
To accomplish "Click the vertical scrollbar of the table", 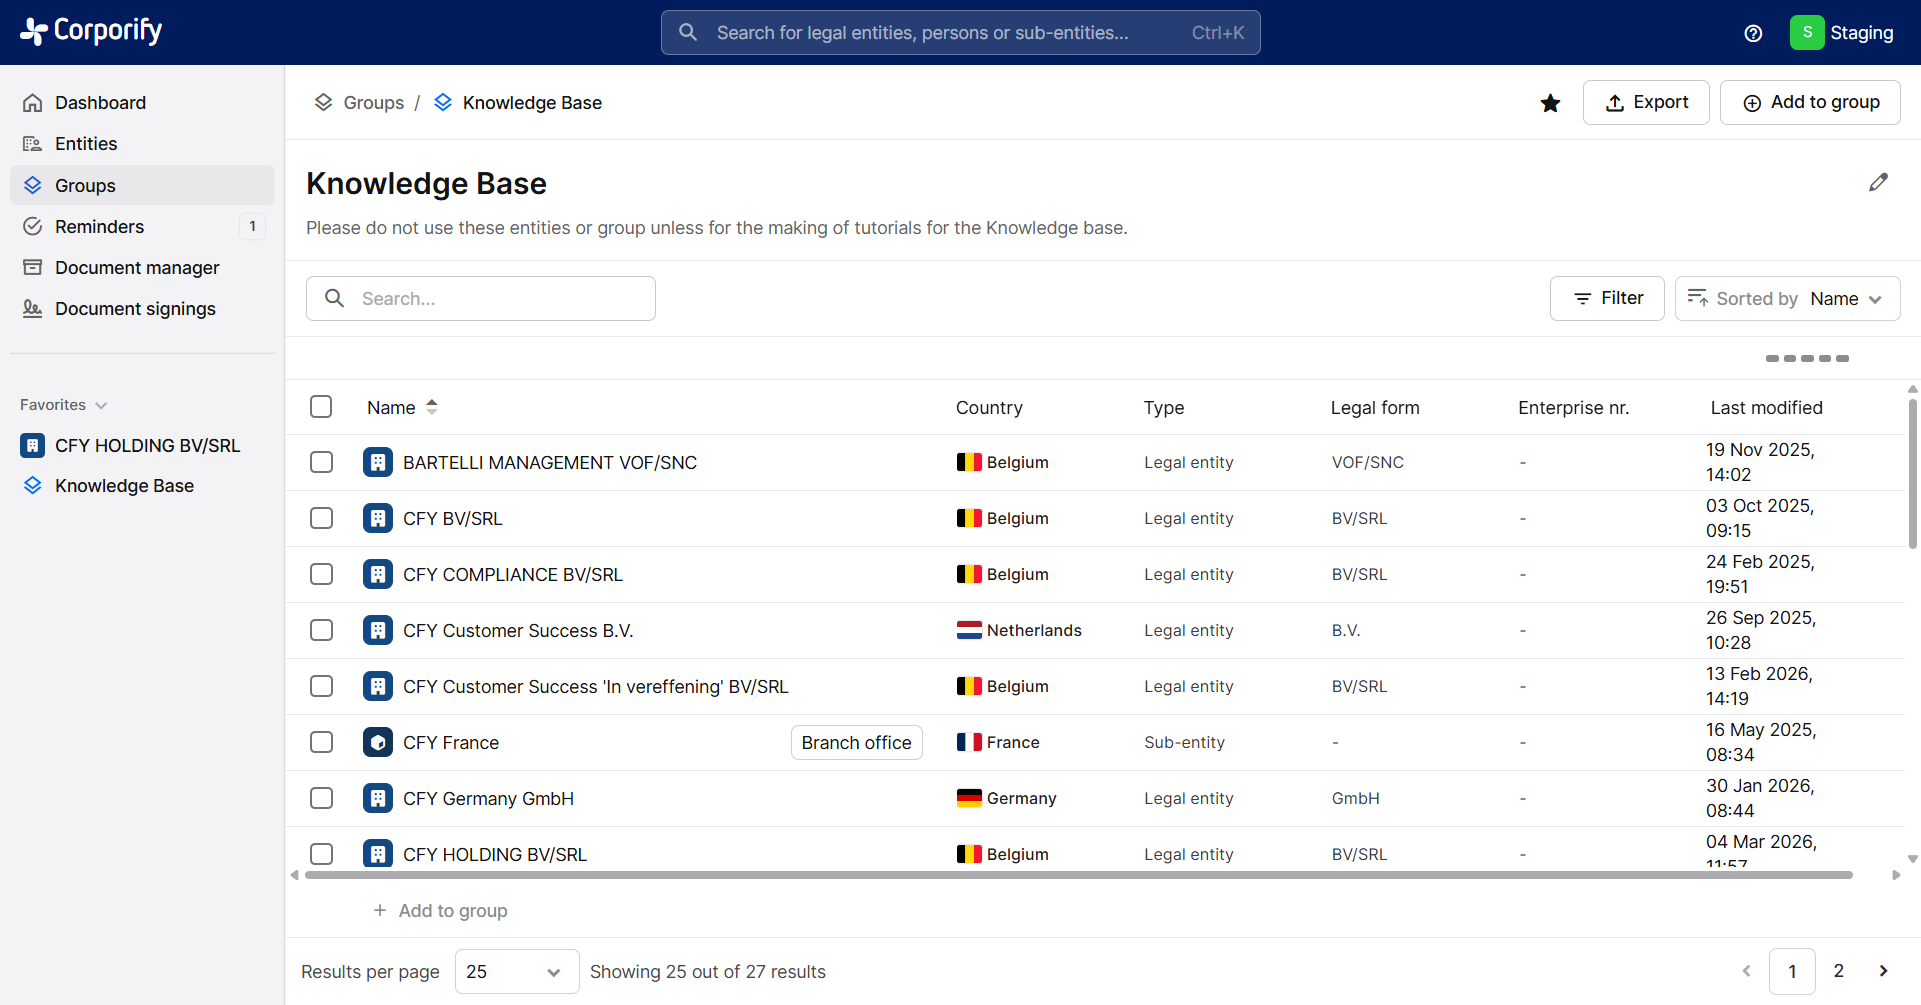I will [x=1912, y=473].
